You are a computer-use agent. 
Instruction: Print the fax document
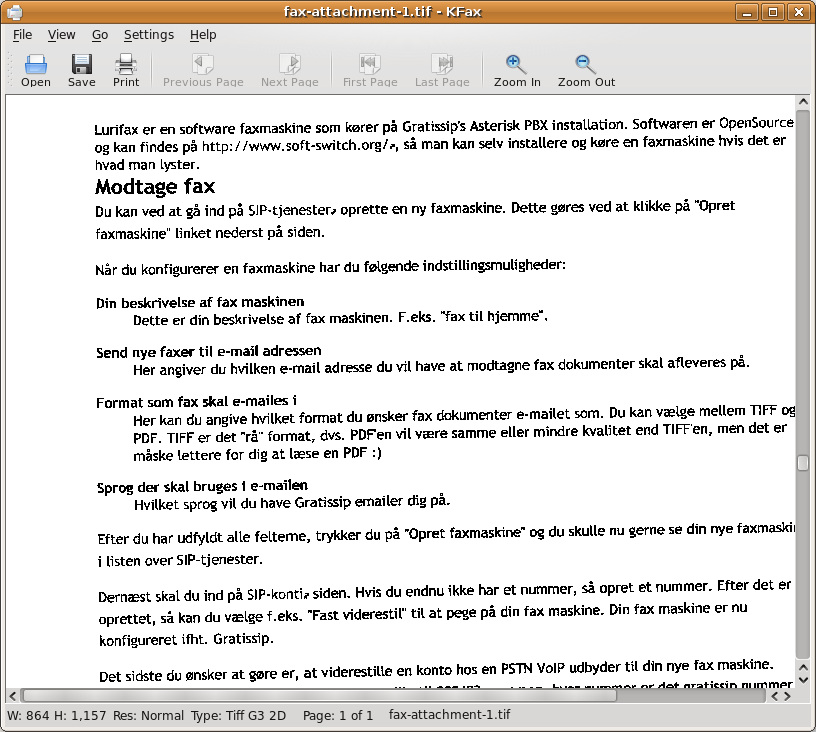coord(126,70)
